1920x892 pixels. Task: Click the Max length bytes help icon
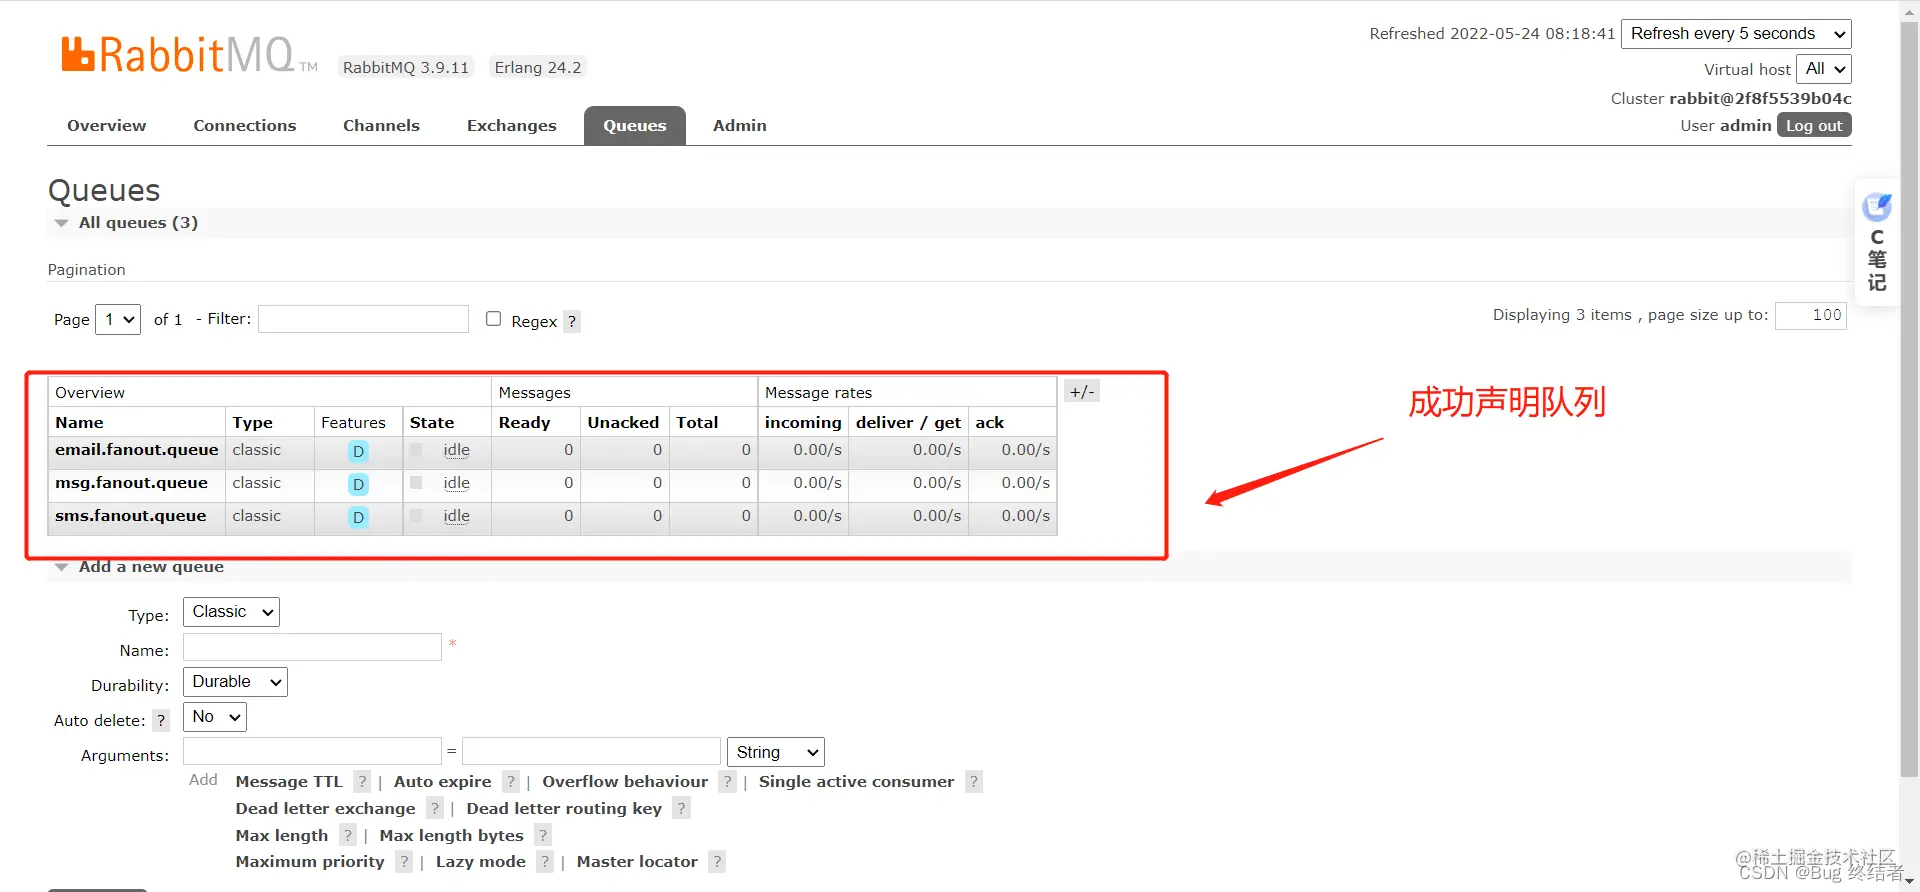(543, 836)
